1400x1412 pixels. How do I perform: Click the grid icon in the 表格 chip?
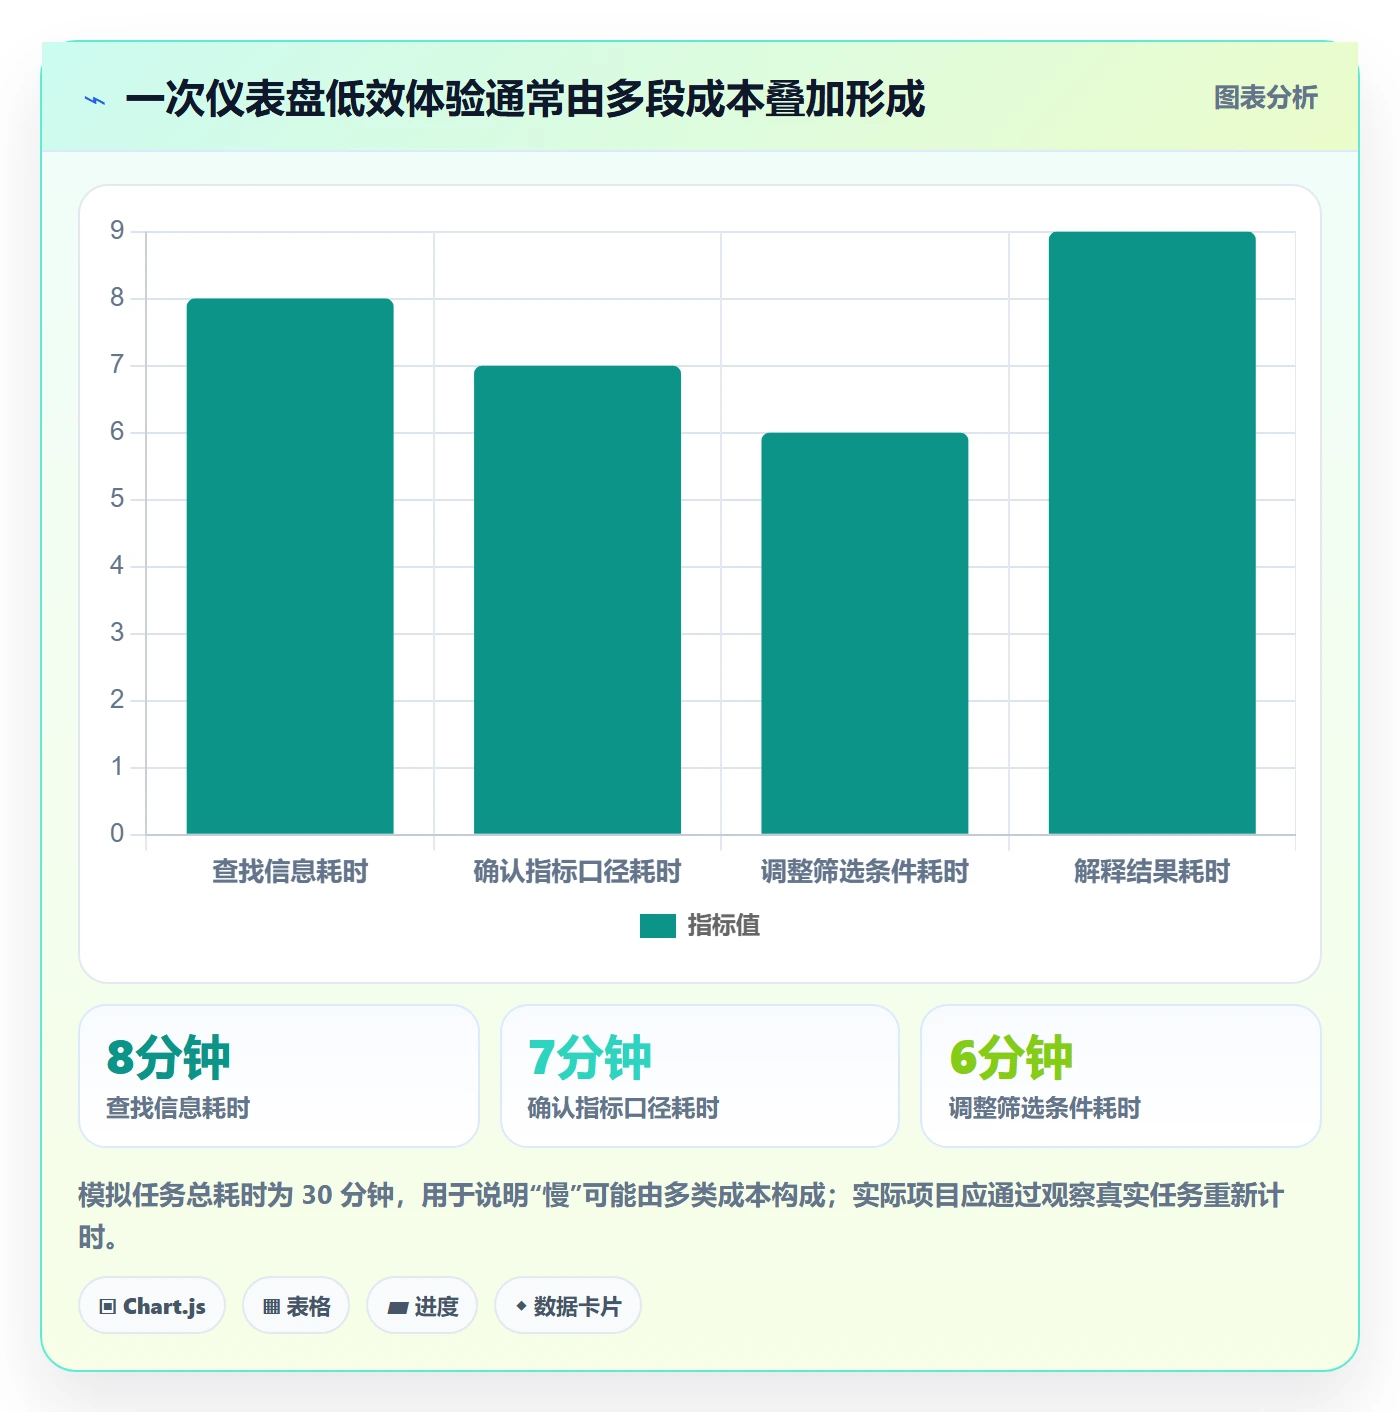click(x=271, y=1307)
